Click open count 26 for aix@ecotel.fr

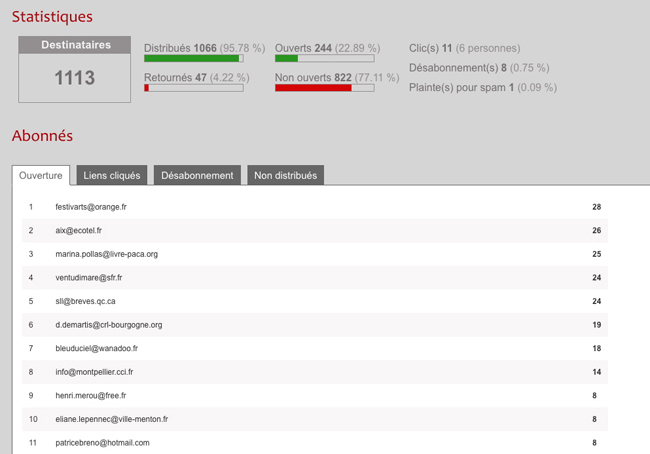597,231
